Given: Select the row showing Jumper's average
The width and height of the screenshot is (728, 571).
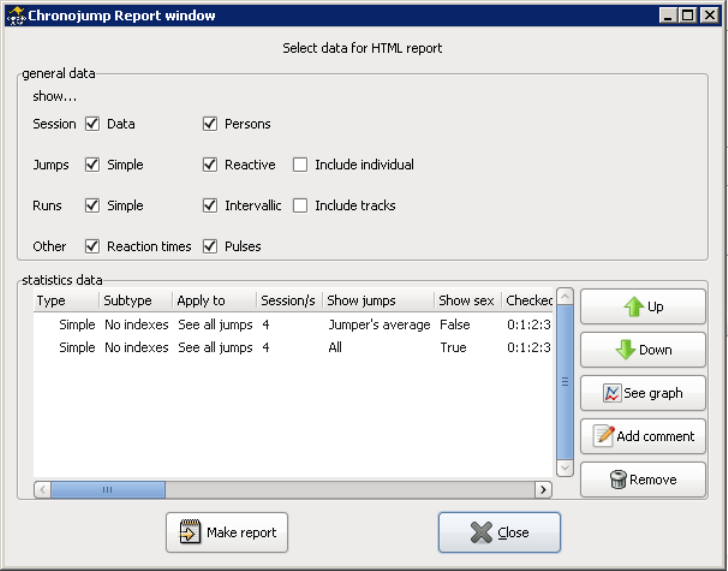Looking at the screenshot, I should tap(293, 324).
